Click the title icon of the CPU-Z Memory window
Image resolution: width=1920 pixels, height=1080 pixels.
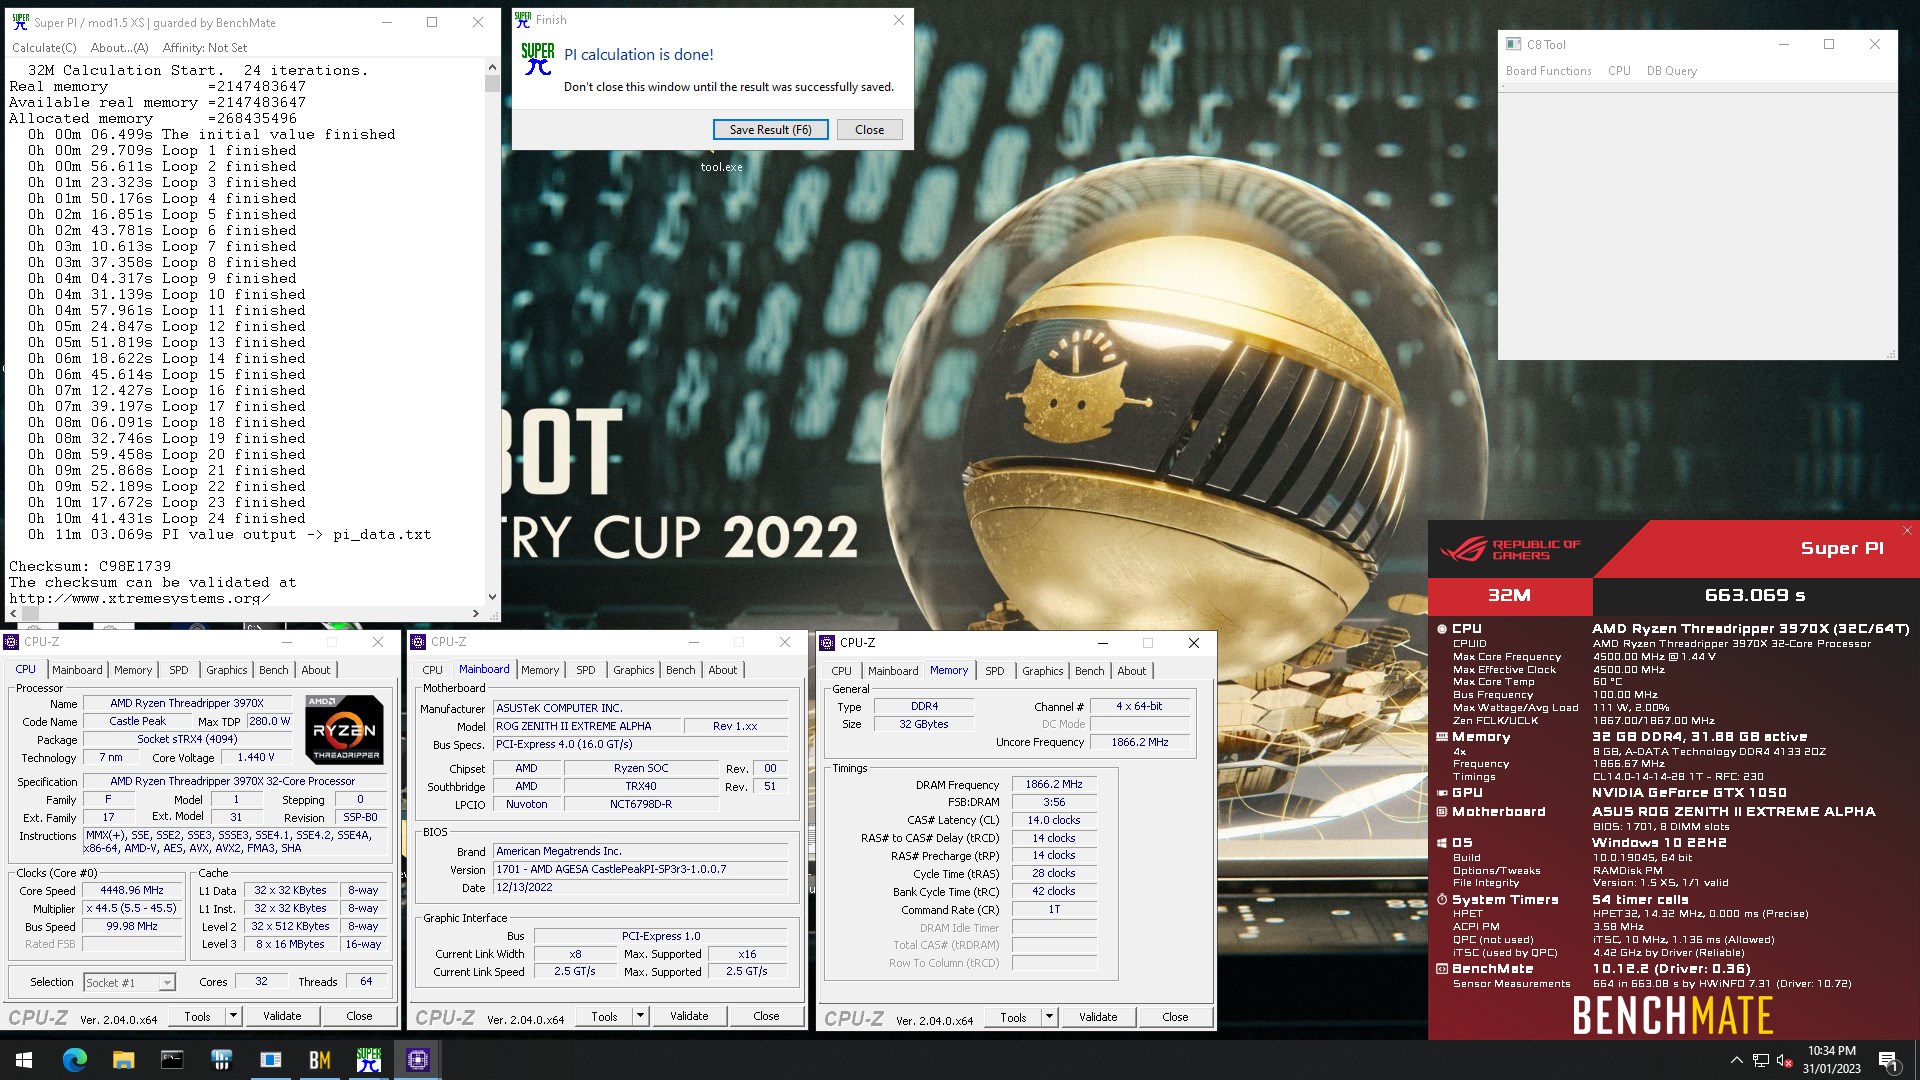click(827, 643)
